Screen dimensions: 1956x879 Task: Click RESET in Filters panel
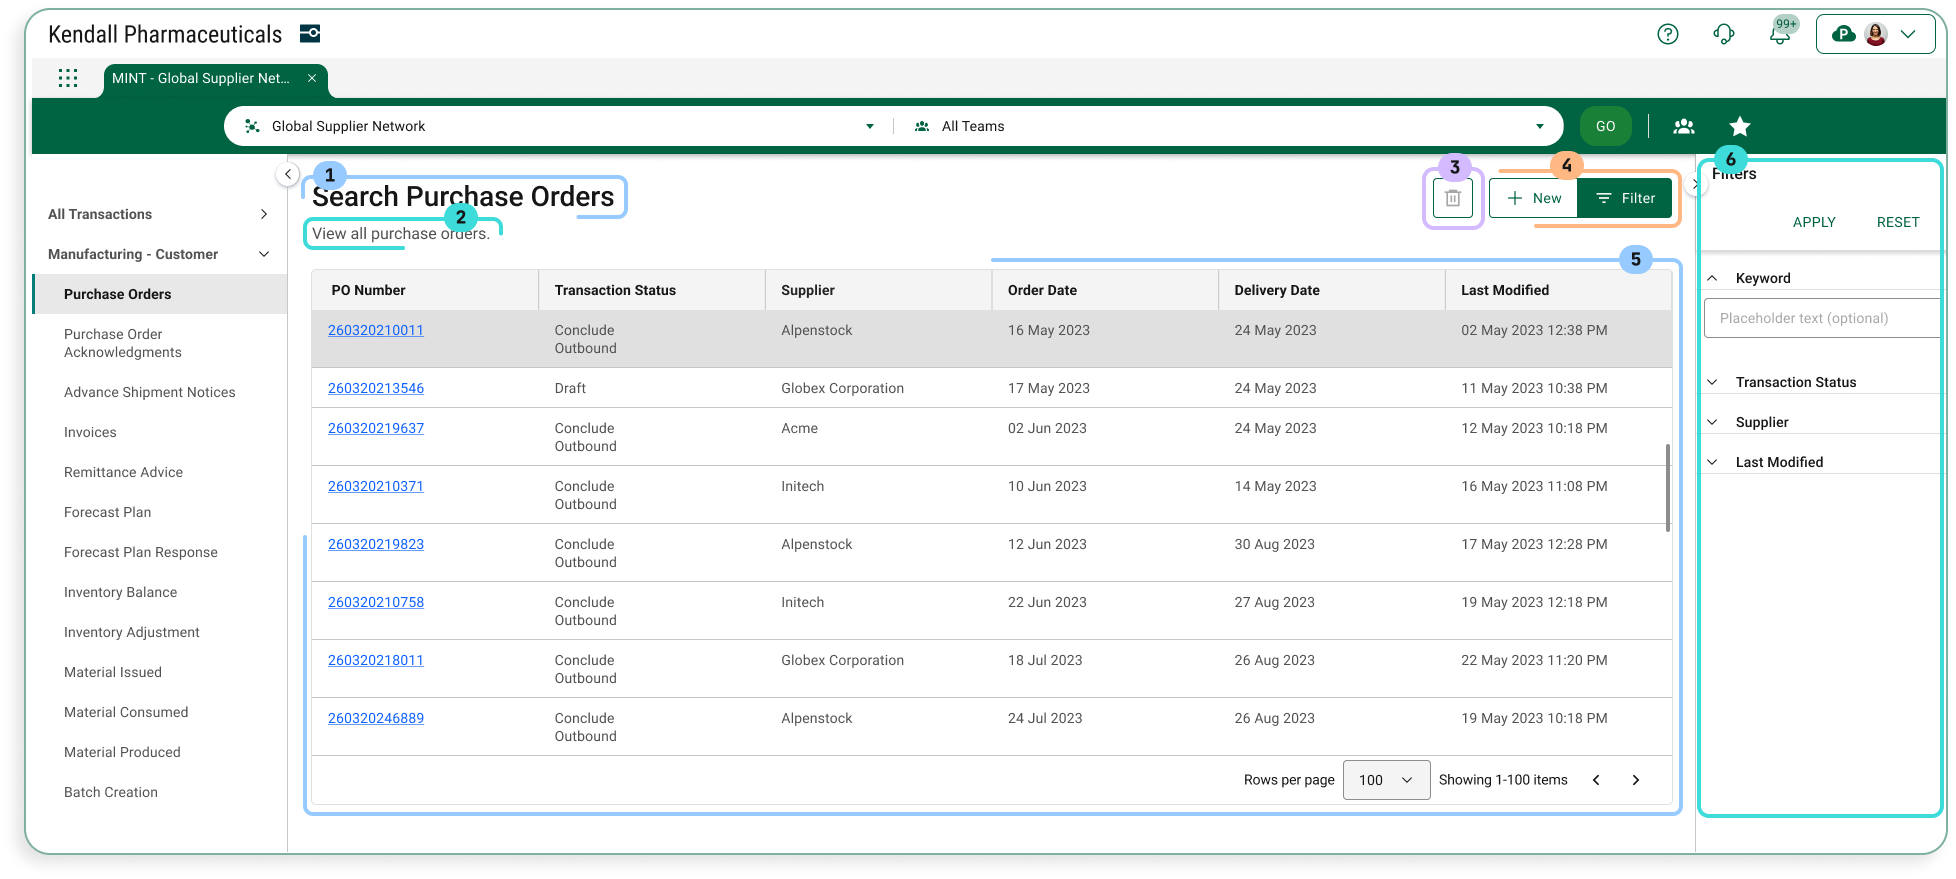click(x=1898, y=222)
